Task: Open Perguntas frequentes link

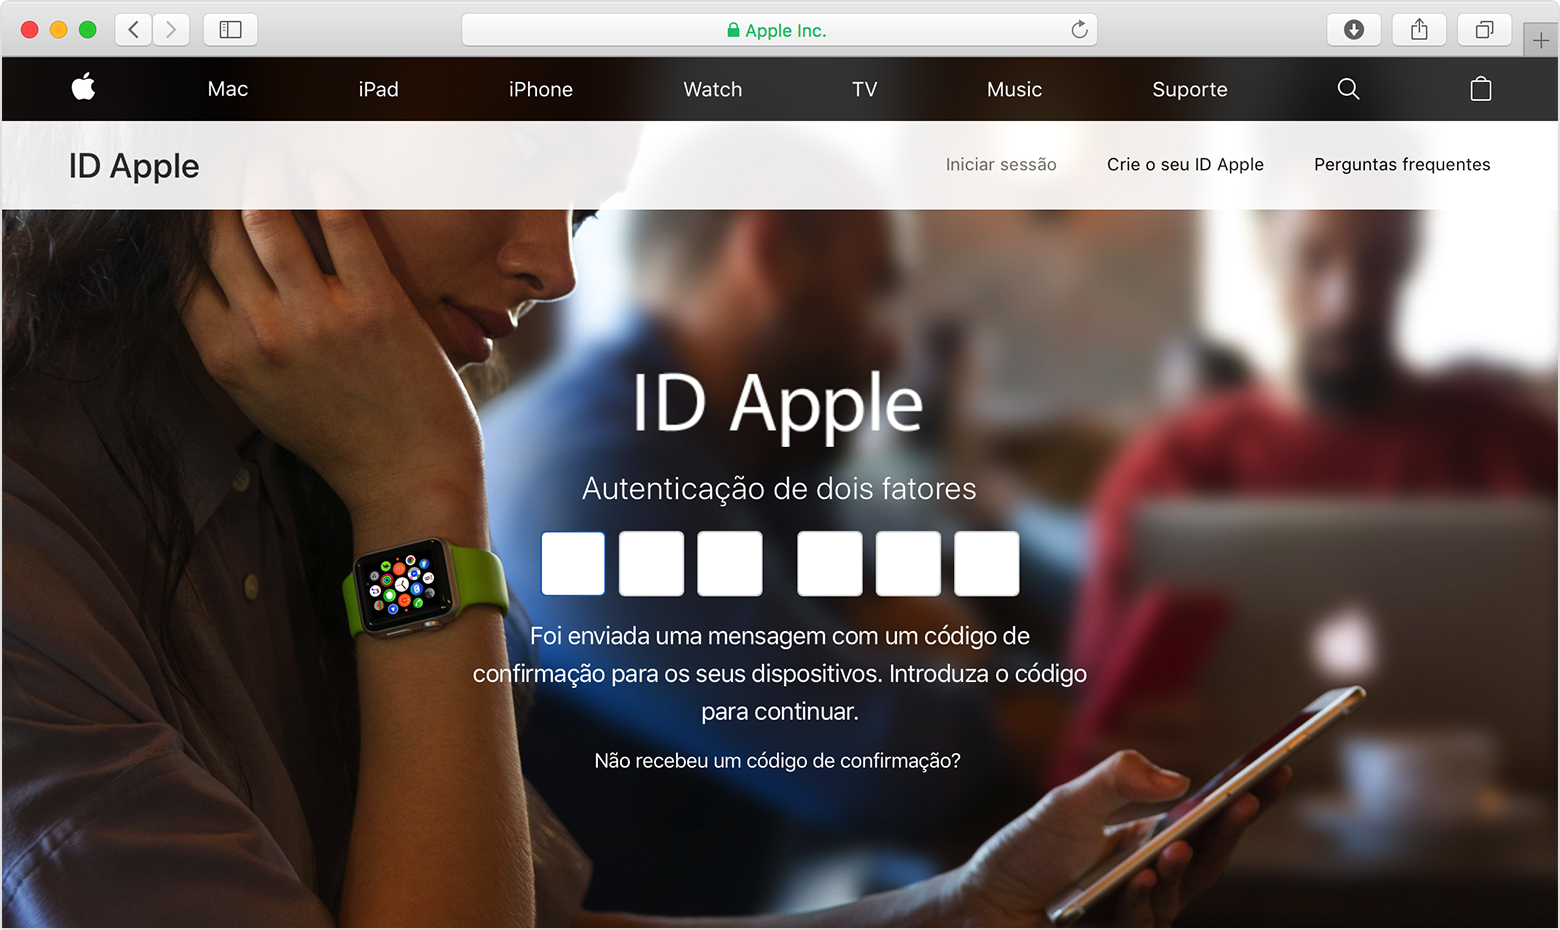Action: coord(1402,164)
